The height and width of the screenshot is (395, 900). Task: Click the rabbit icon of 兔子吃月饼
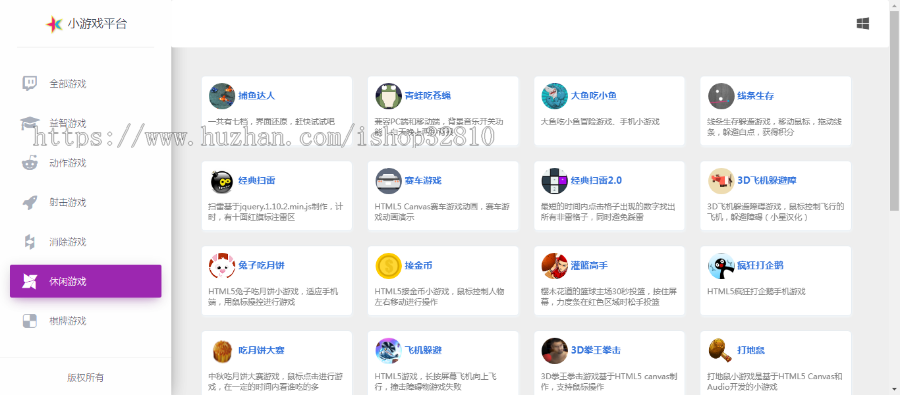coord(222,266)
